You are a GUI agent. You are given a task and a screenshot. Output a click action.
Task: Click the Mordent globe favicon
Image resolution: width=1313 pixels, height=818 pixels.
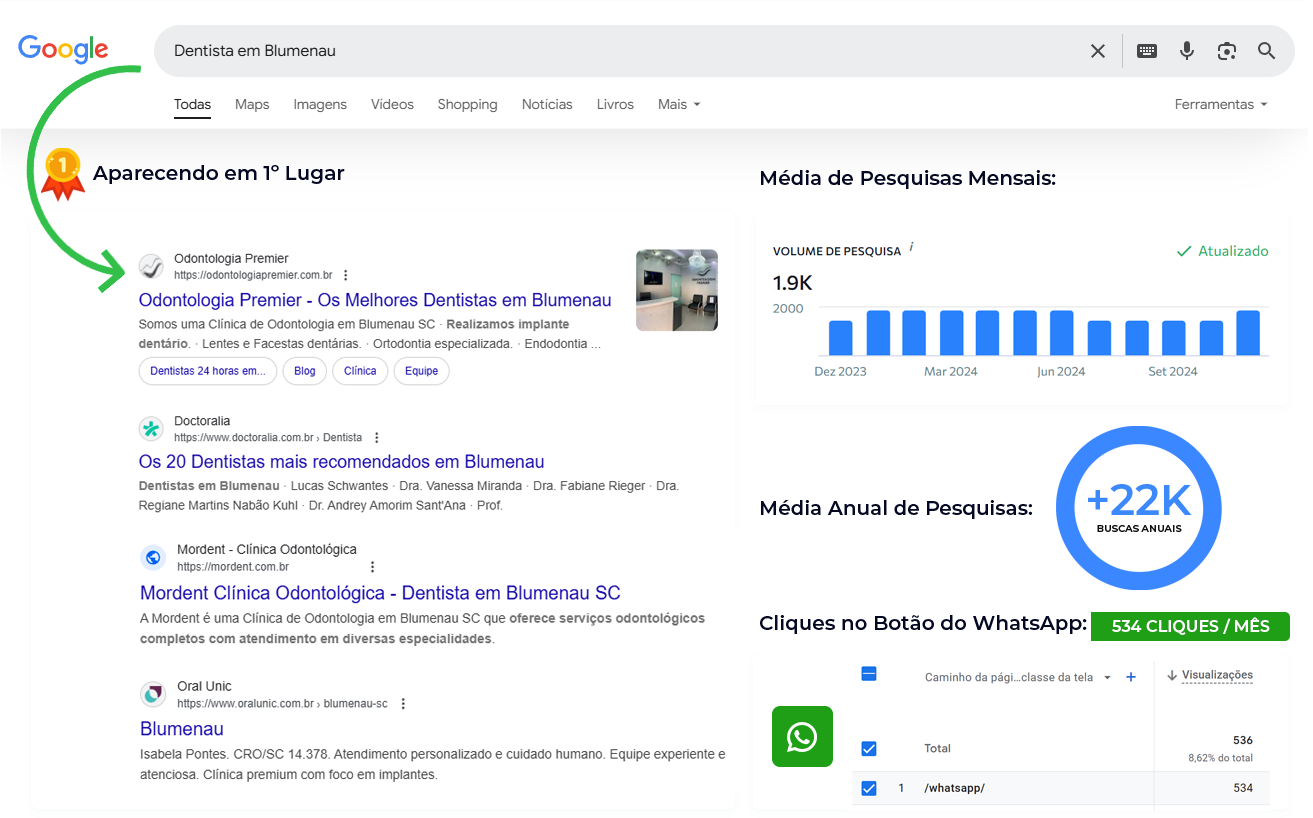pos(153,558)
